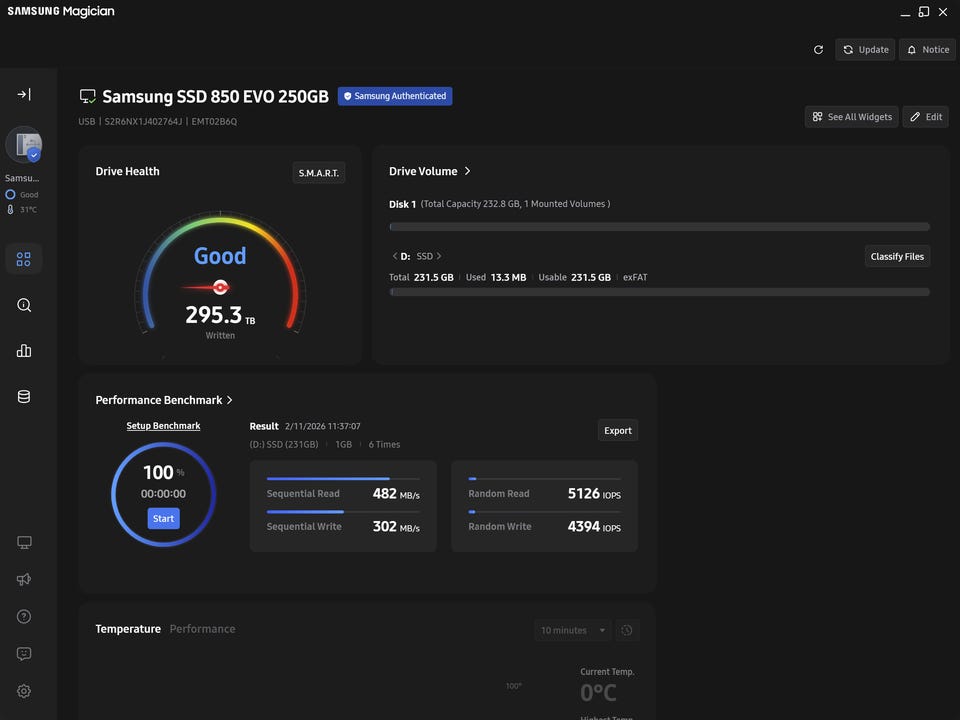The height and width of the screenshot is (720, 960).
Task: Click the 31°C thermometer icon in sidebar
Action: click(10, 209)
